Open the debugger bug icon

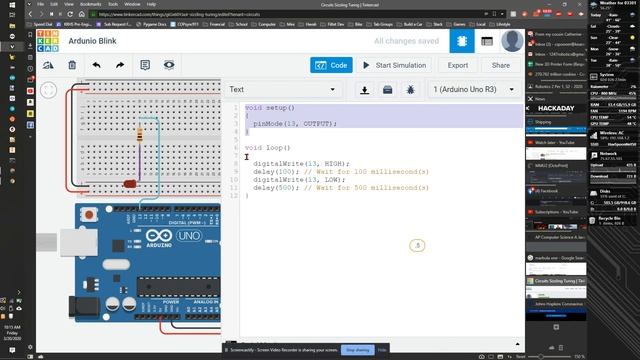[411, 89]
